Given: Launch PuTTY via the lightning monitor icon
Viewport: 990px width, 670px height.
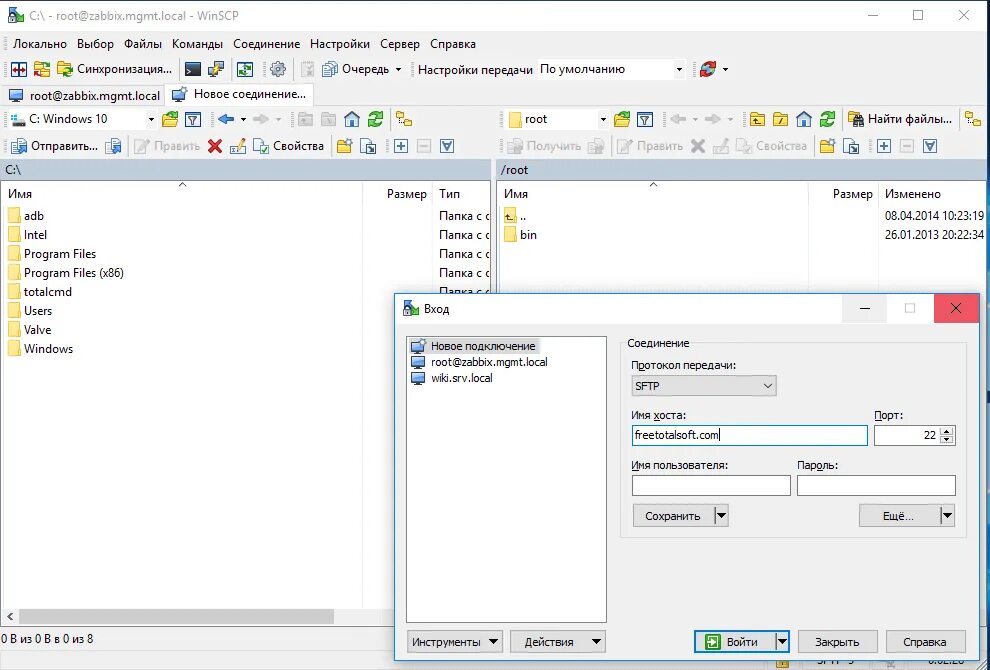Looking at the screenshot, I should point(216,69).
